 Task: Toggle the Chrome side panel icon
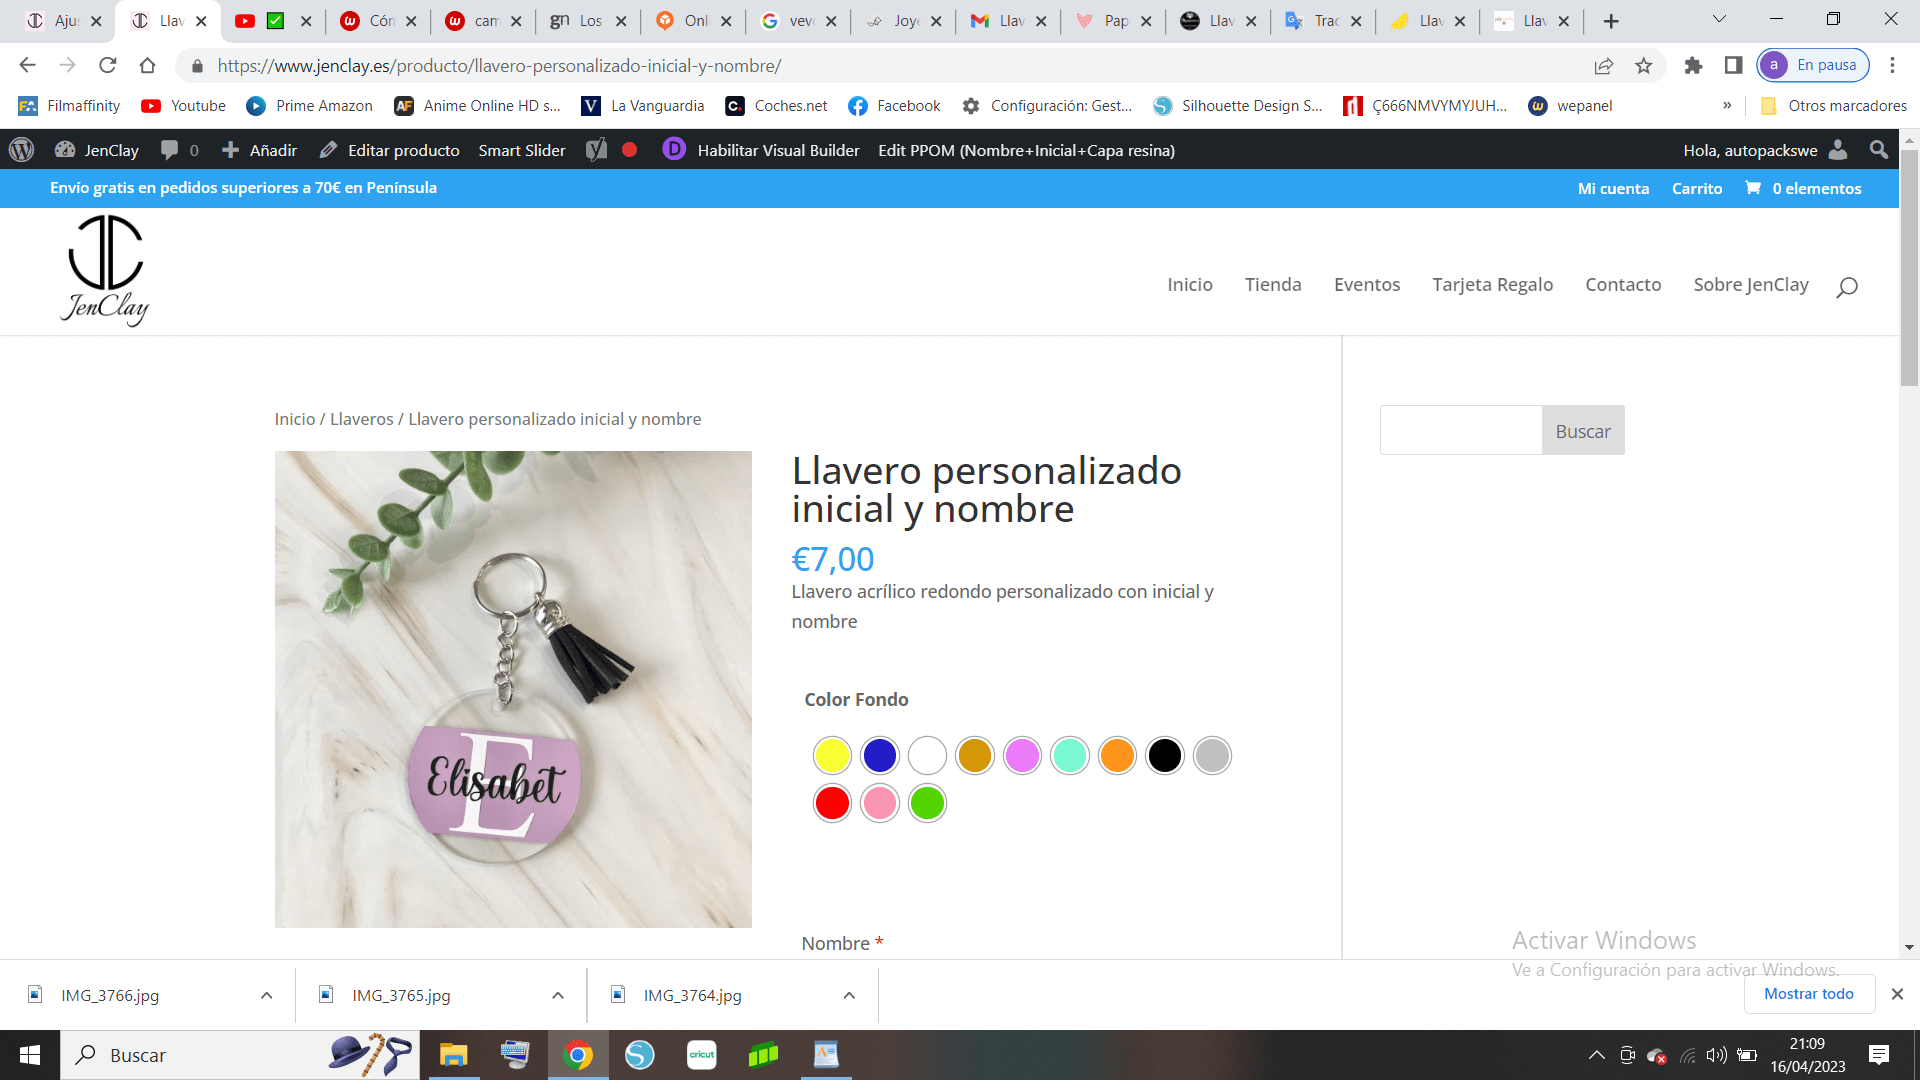tap(1734, 66)
